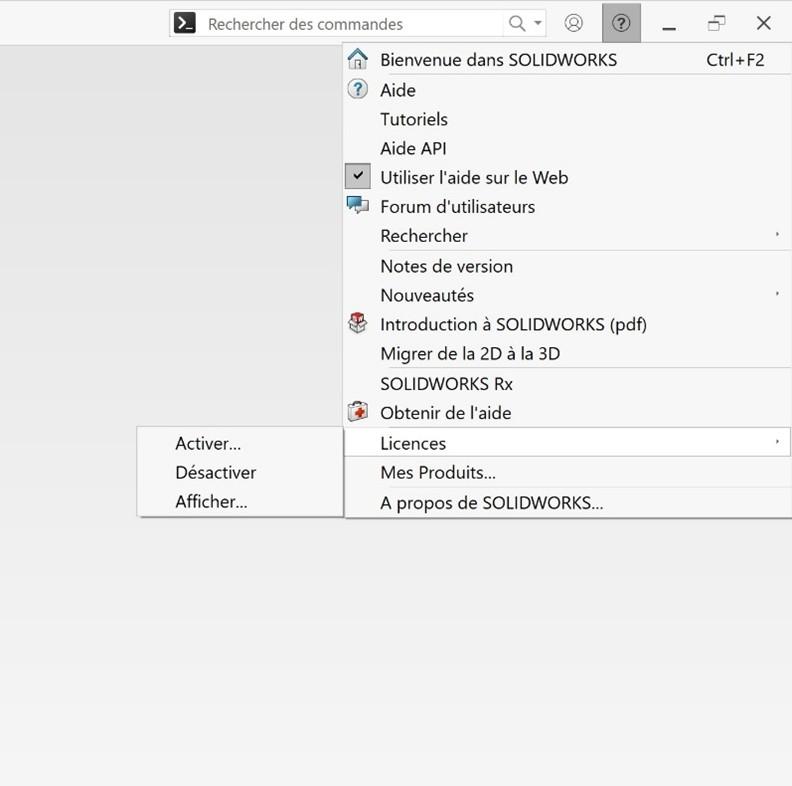The width and height of the screenshot is (792, 786).
Task: Select Afficher... licence option
Action: [x=211, y=501]
